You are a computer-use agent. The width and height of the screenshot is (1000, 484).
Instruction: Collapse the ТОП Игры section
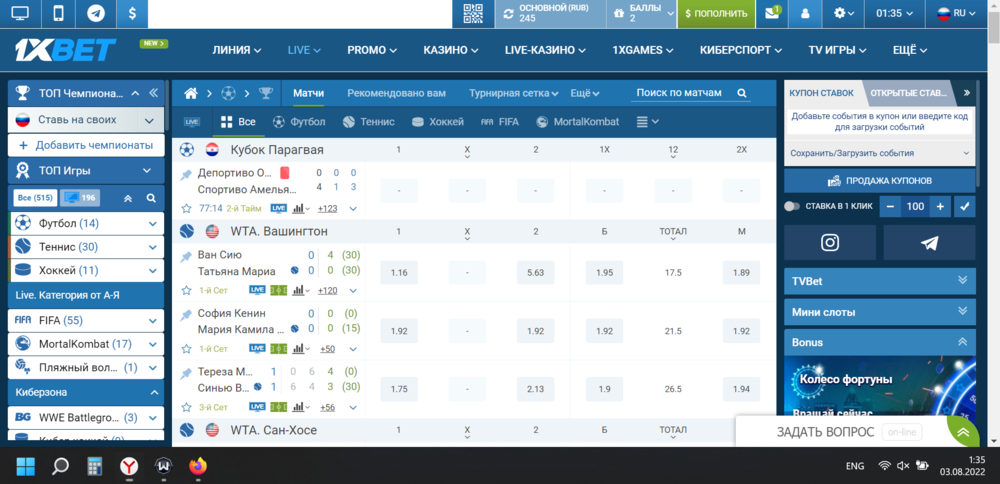click(x=147, y=171)
